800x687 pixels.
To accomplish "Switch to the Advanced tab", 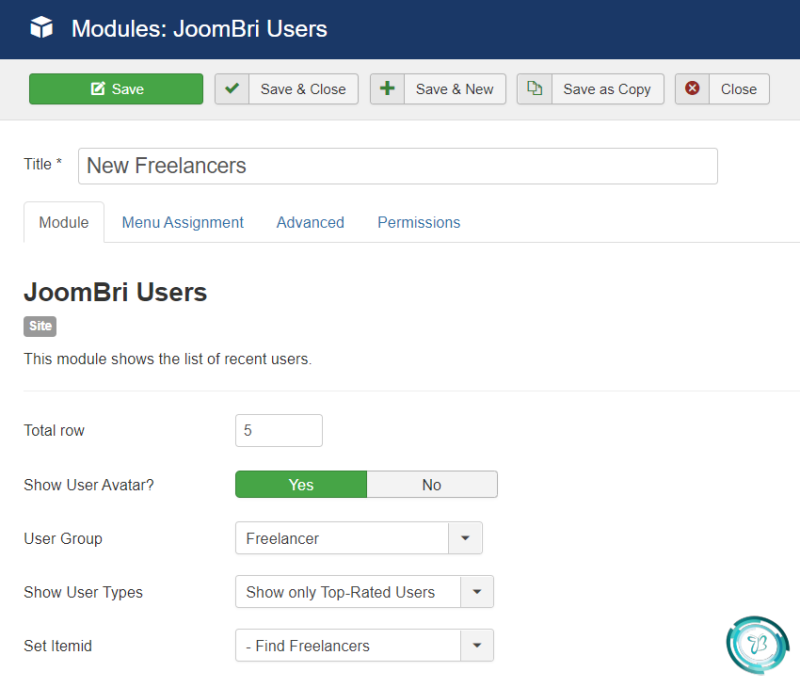I will [x=310, y=222].
